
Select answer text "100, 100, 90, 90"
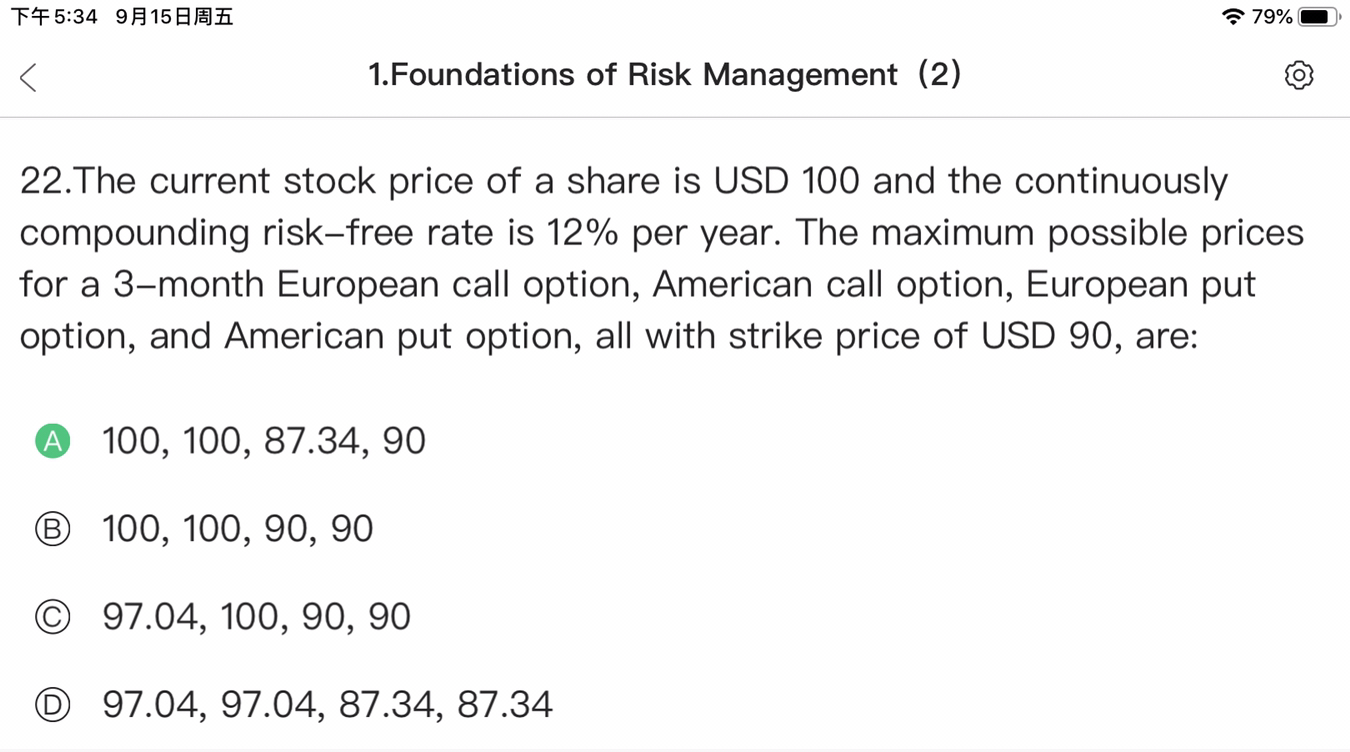[x=238, y=529]
